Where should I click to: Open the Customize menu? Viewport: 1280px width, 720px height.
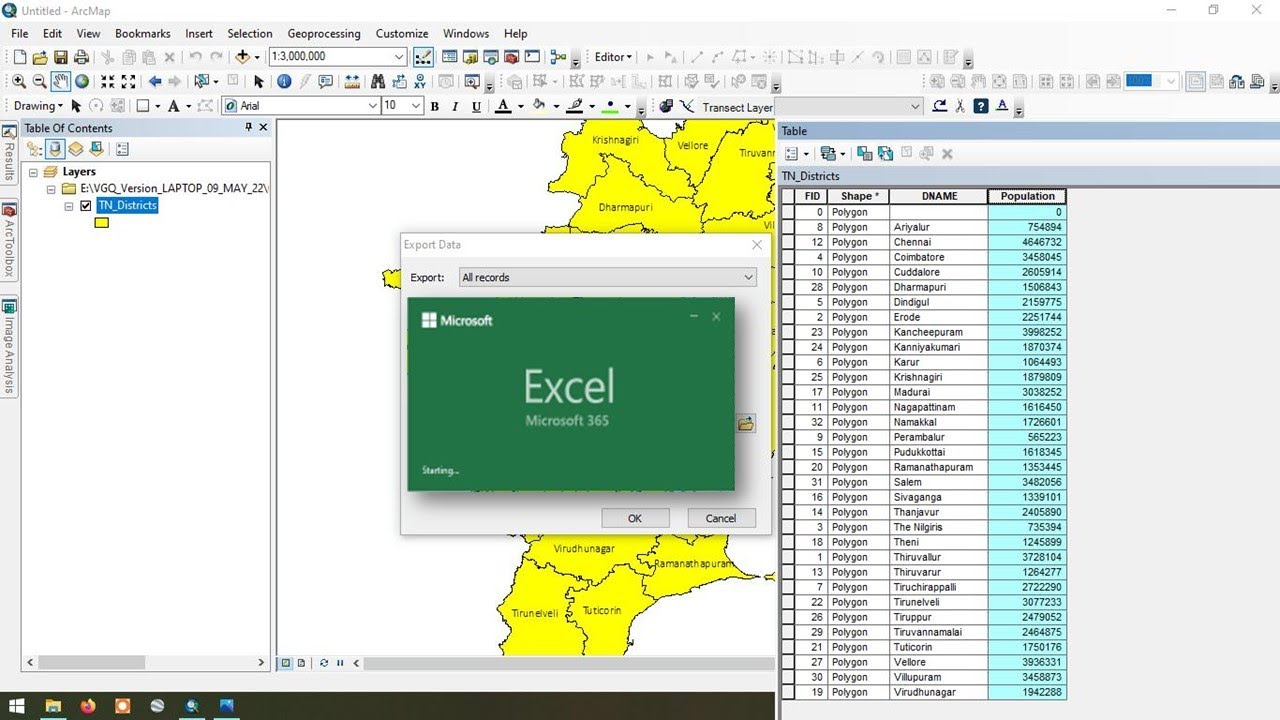tap(402, 33)
